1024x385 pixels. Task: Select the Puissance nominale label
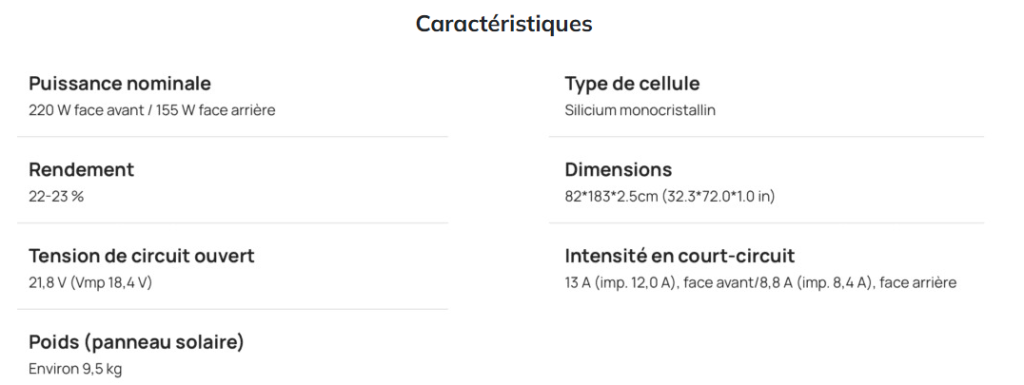[120, 84]
